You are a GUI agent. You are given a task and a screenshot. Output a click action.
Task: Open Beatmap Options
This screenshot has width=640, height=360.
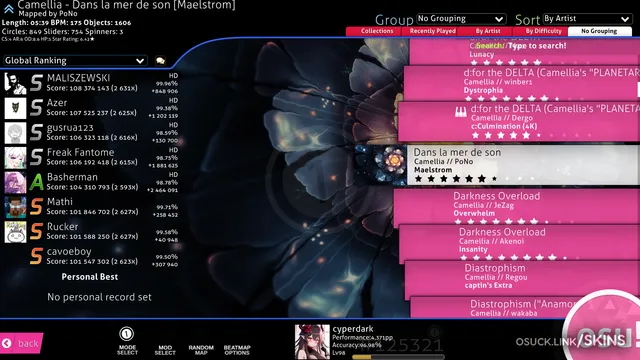point(237,350)
